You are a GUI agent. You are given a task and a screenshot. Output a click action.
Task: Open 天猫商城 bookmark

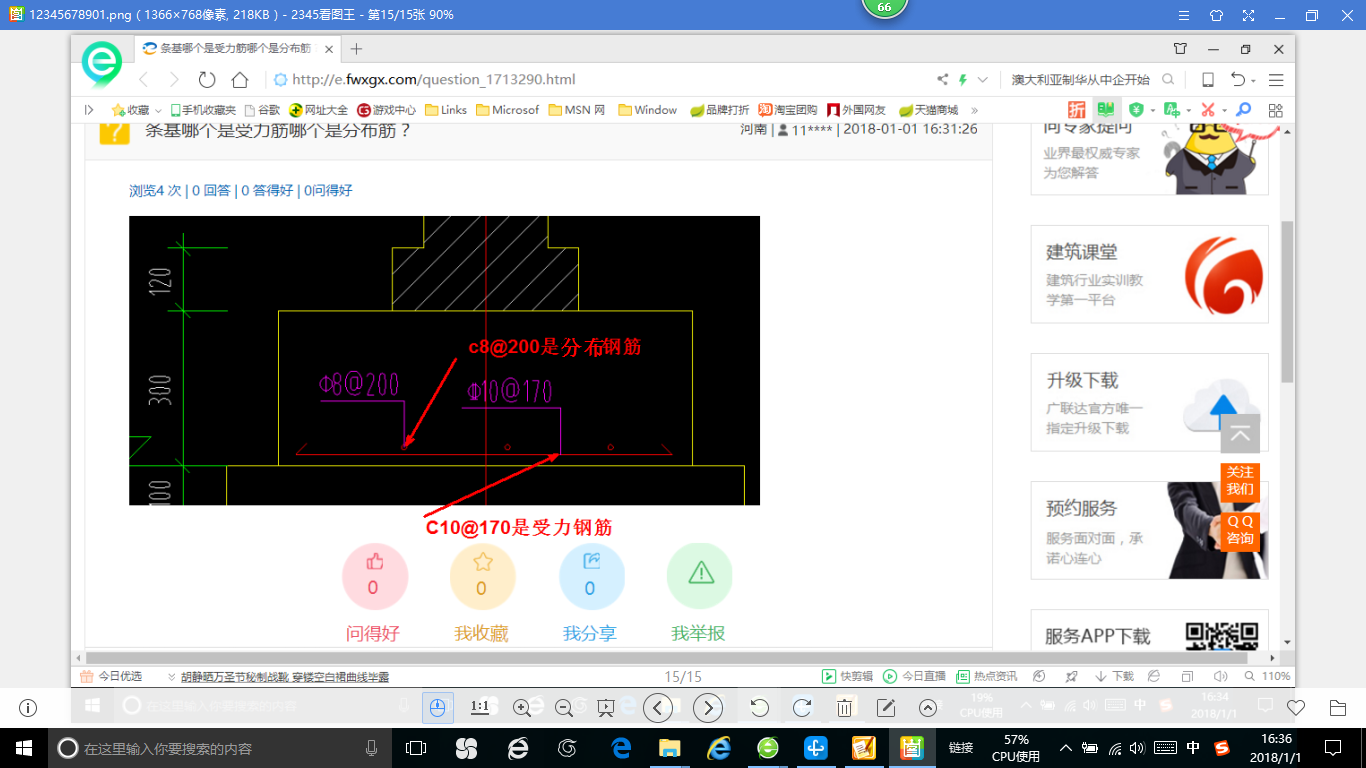(x=928, y=110)
